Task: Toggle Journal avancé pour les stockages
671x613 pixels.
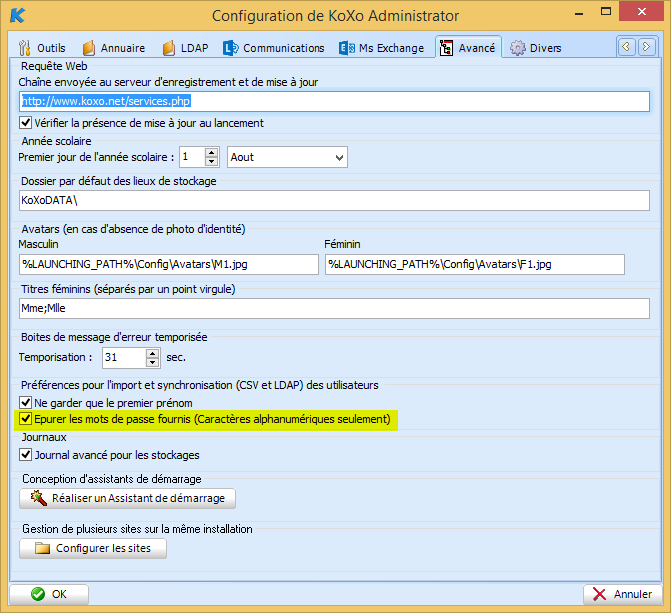Action: tap(26, 455)
